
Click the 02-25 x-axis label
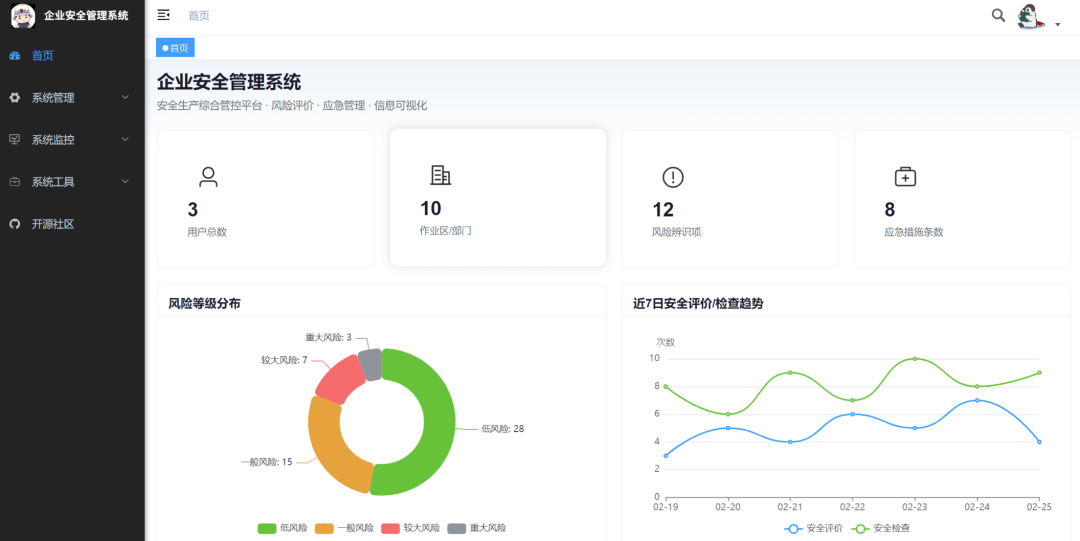pos(1039,507)
